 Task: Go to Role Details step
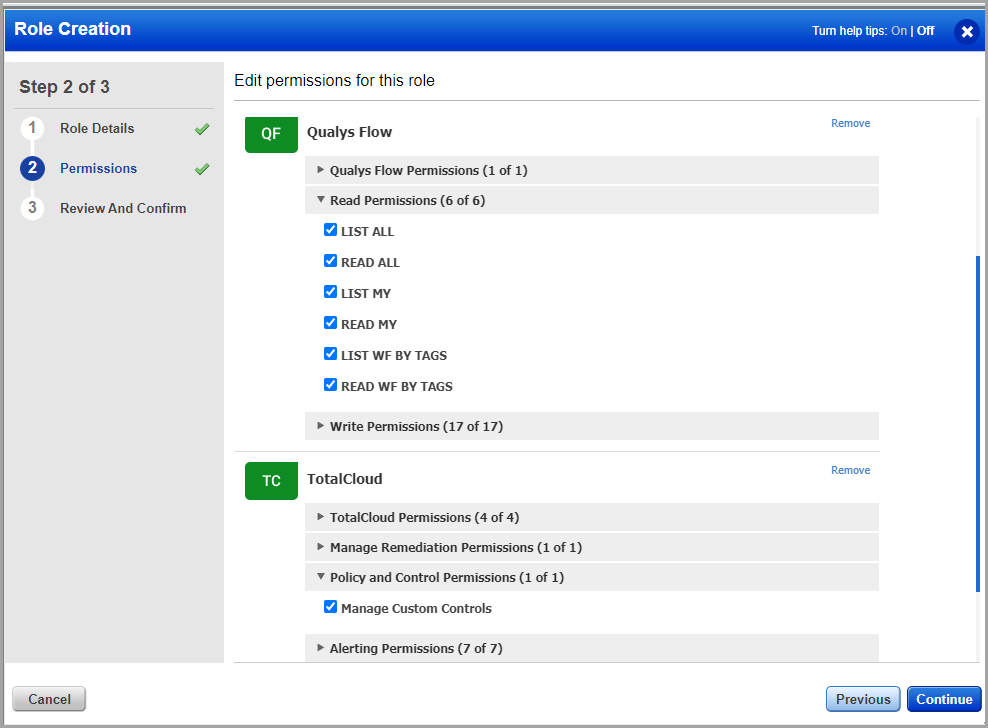[x=97, y=129]
